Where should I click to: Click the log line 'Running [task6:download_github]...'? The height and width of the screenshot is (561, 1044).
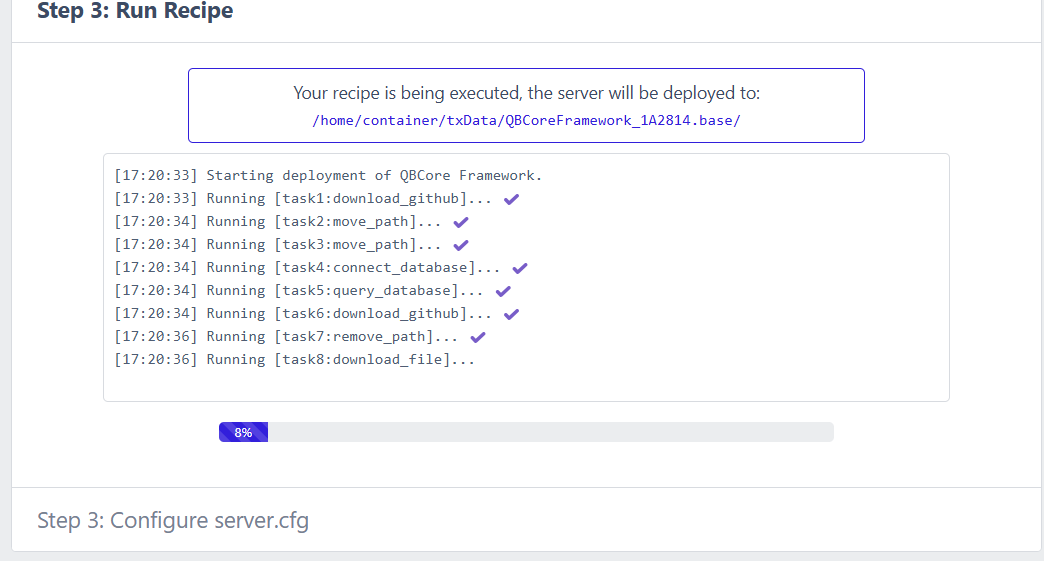303,313
